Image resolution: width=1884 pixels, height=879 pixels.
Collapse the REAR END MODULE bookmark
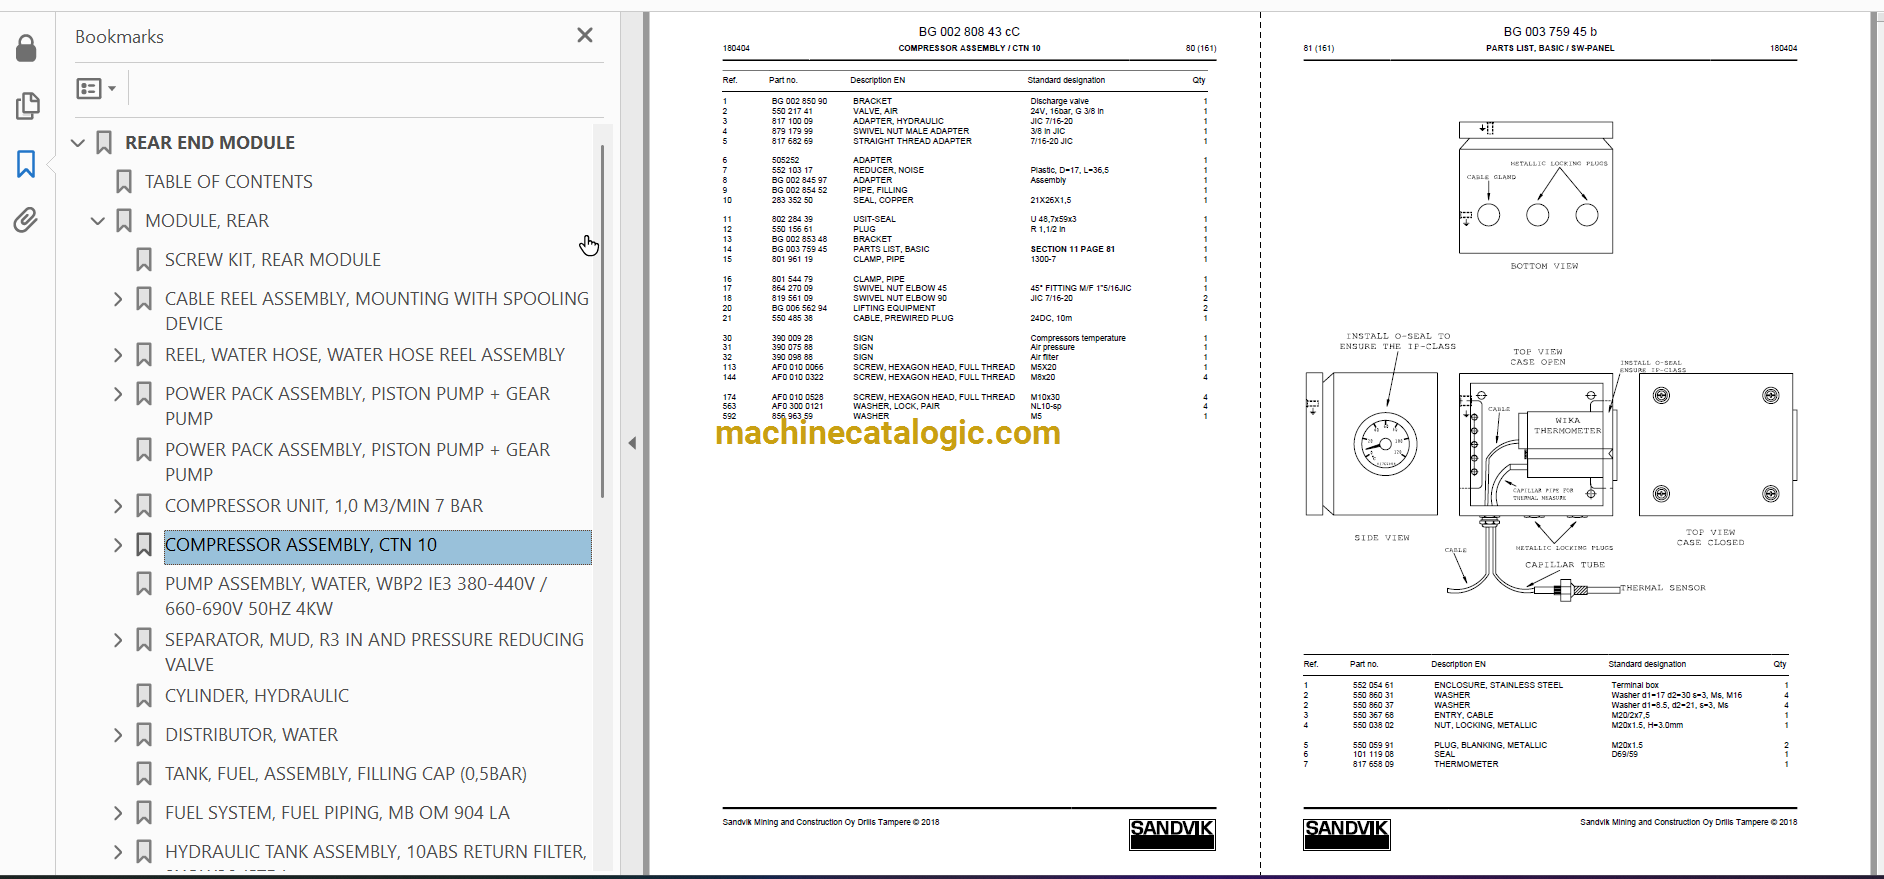click(78, 143)
